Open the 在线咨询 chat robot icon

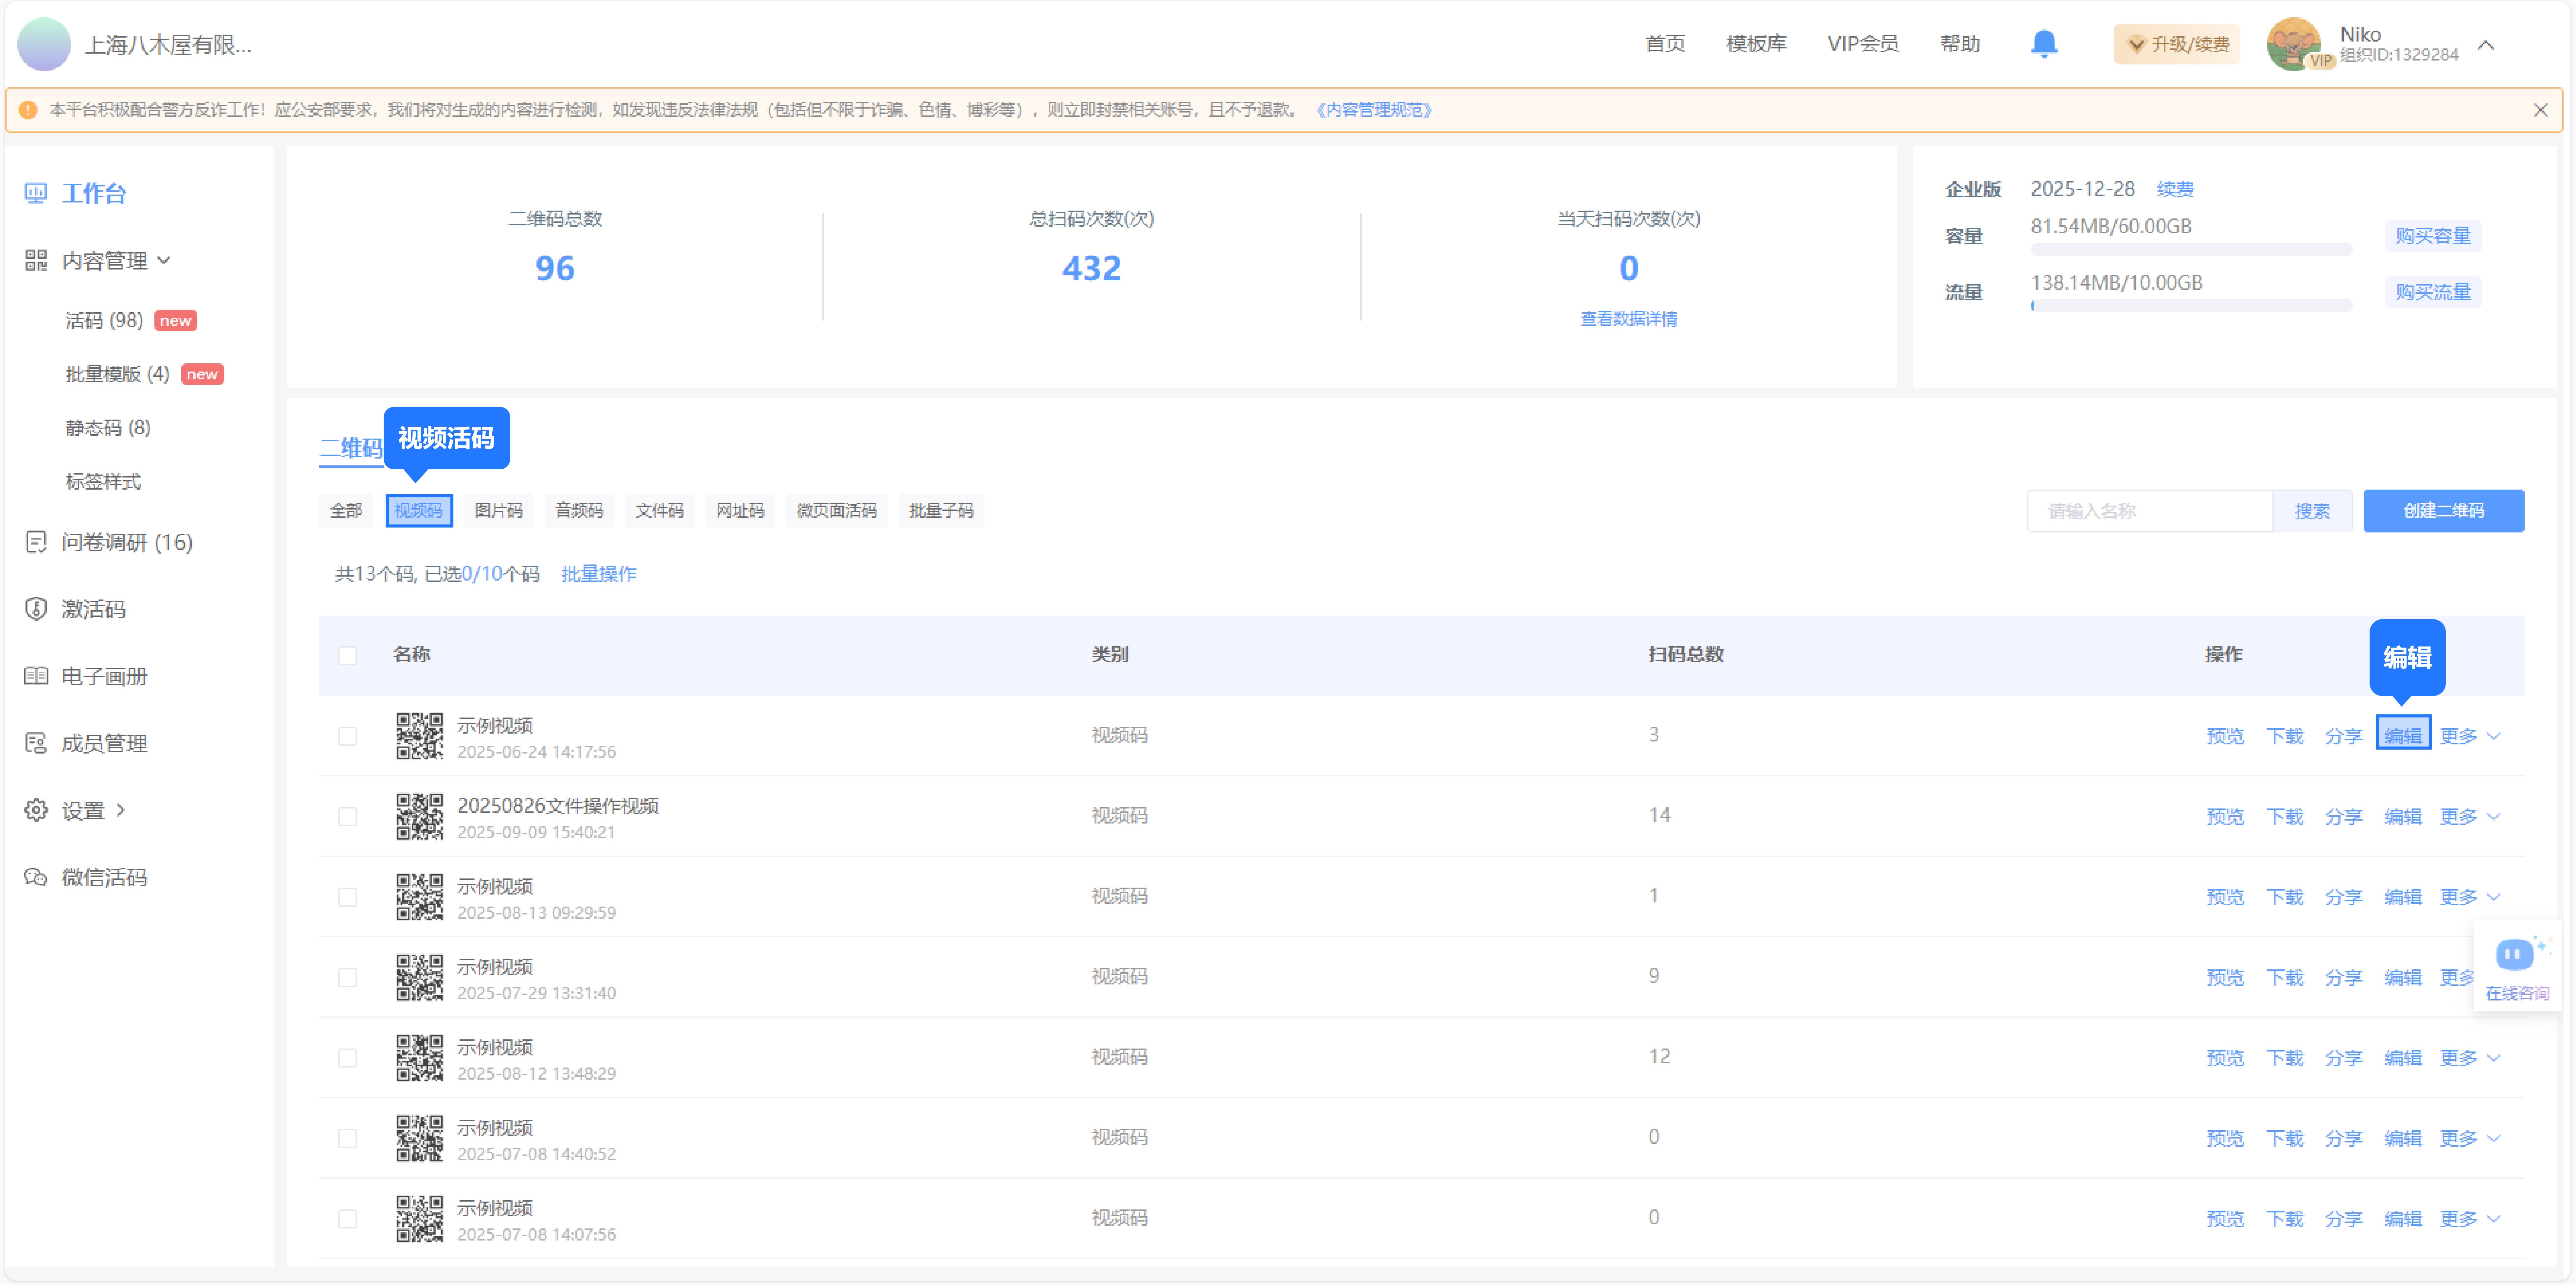(2514, 955)
